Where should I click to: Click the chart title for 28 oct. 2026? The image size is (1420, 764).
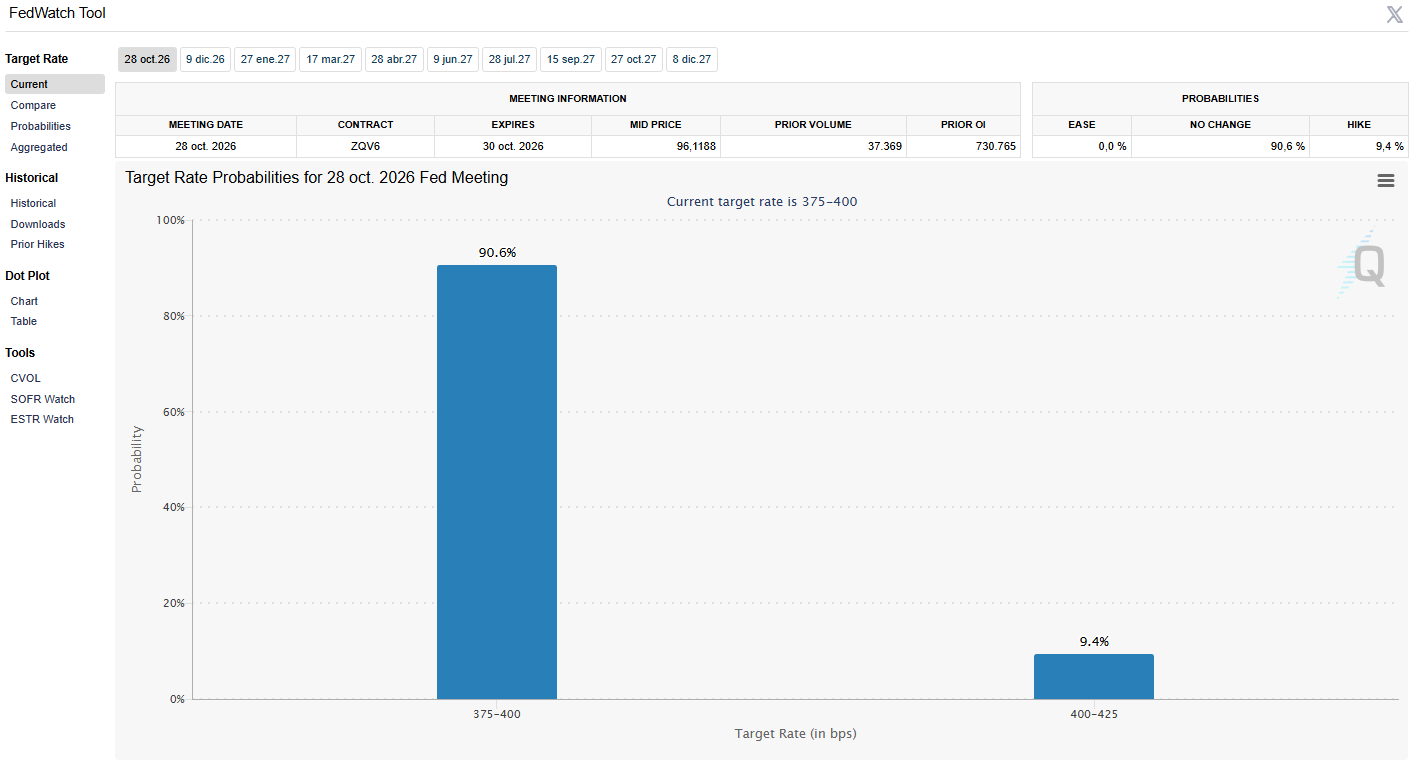(x=316, y=177)
